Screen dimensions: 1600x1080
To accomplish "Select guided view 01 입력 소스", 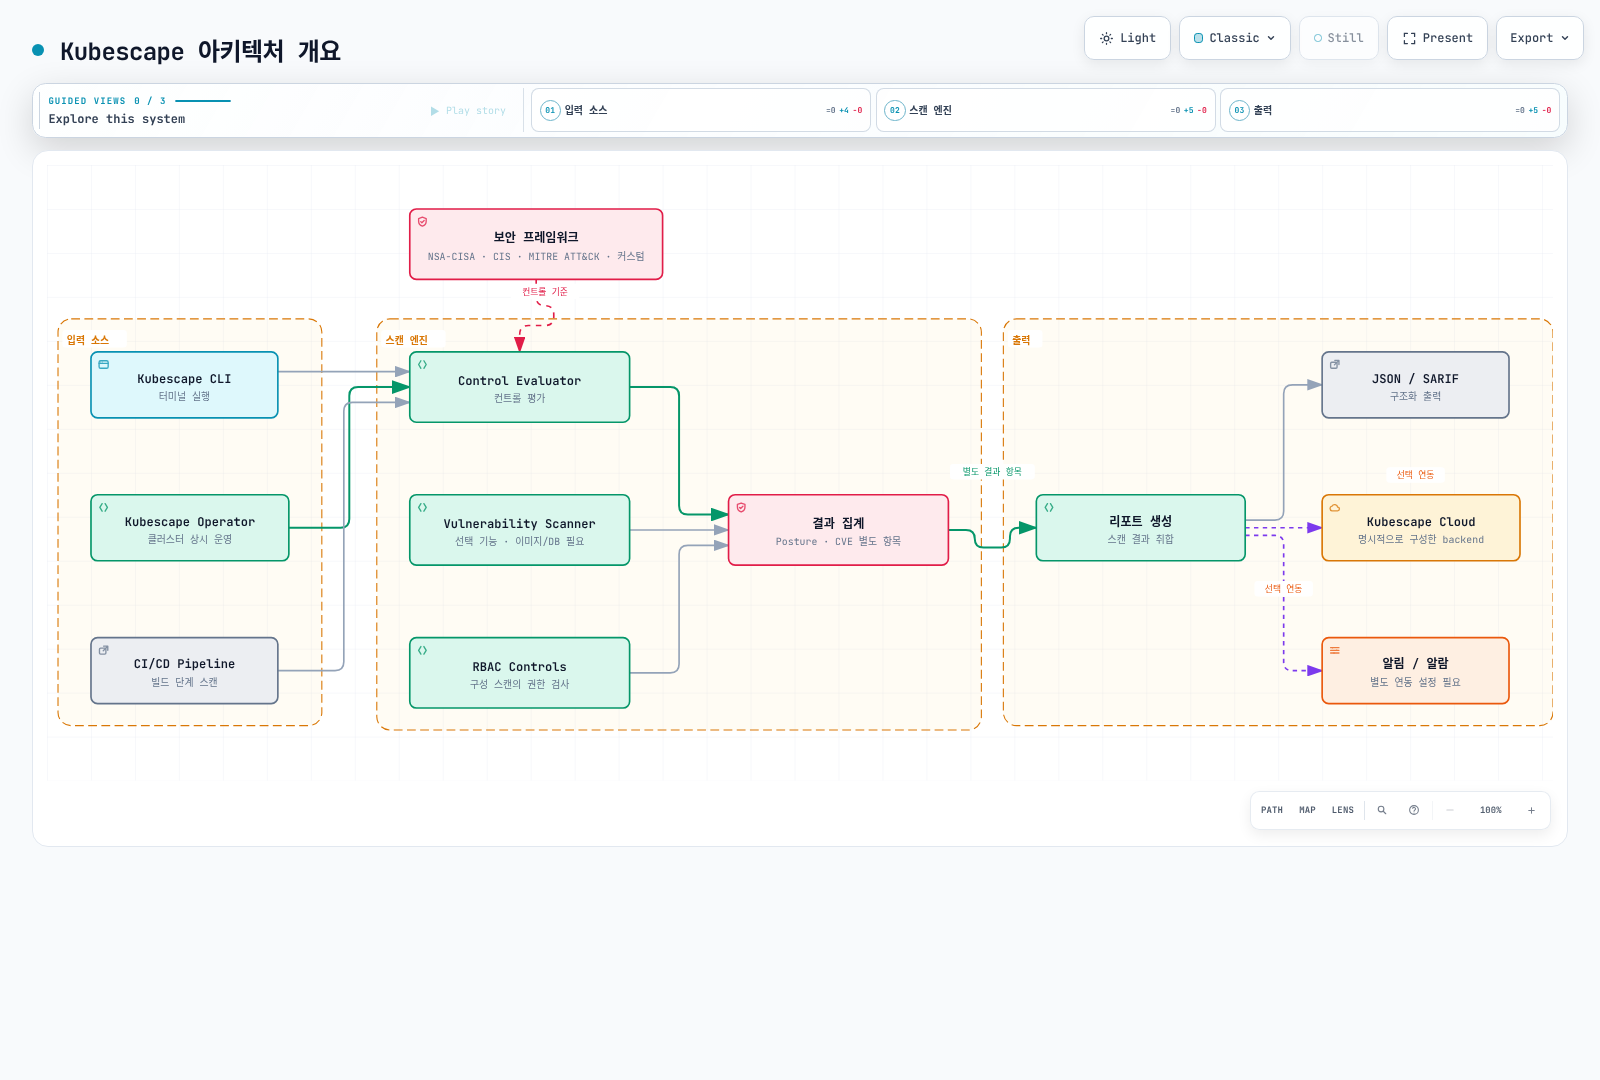I will [x=701, y=110].
